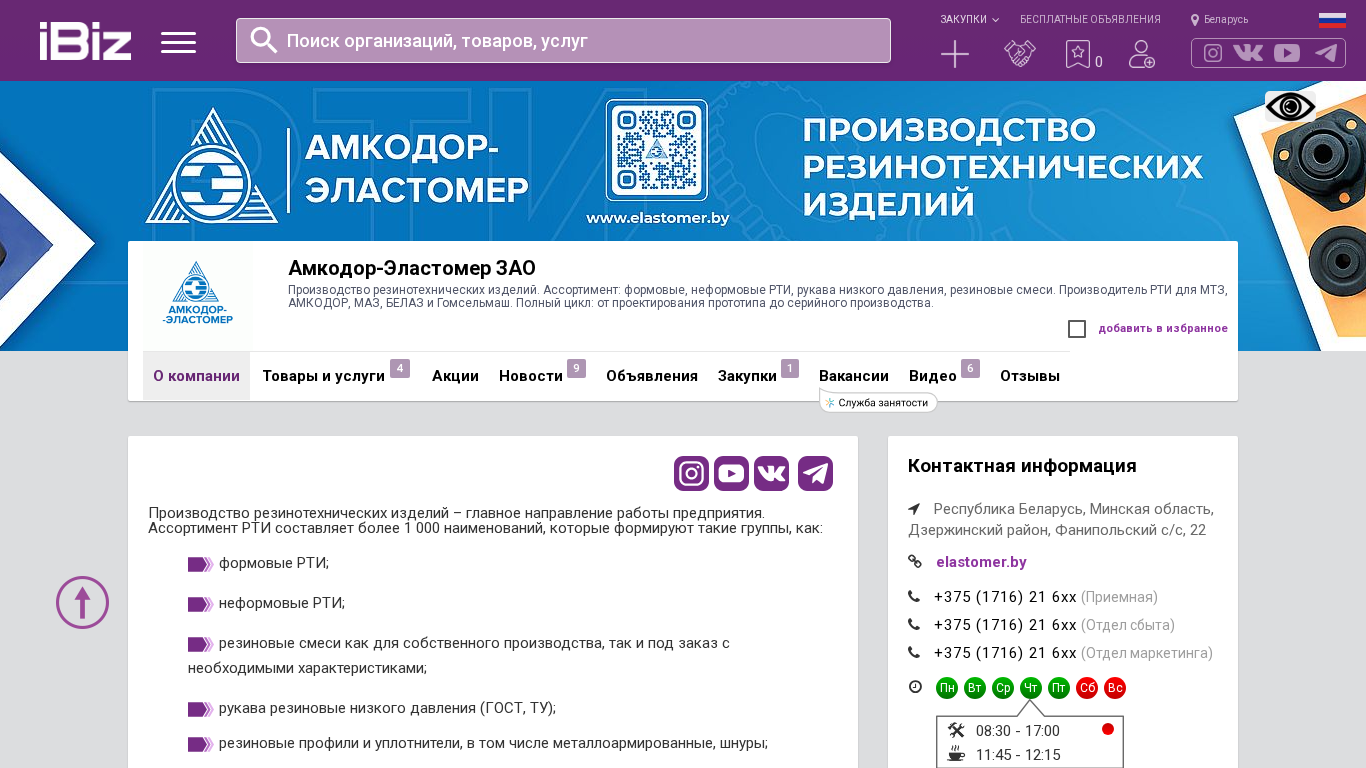This screenshot has height=768, width=1366.
Task: Open the Объявления tab
Action: [652, 376]
